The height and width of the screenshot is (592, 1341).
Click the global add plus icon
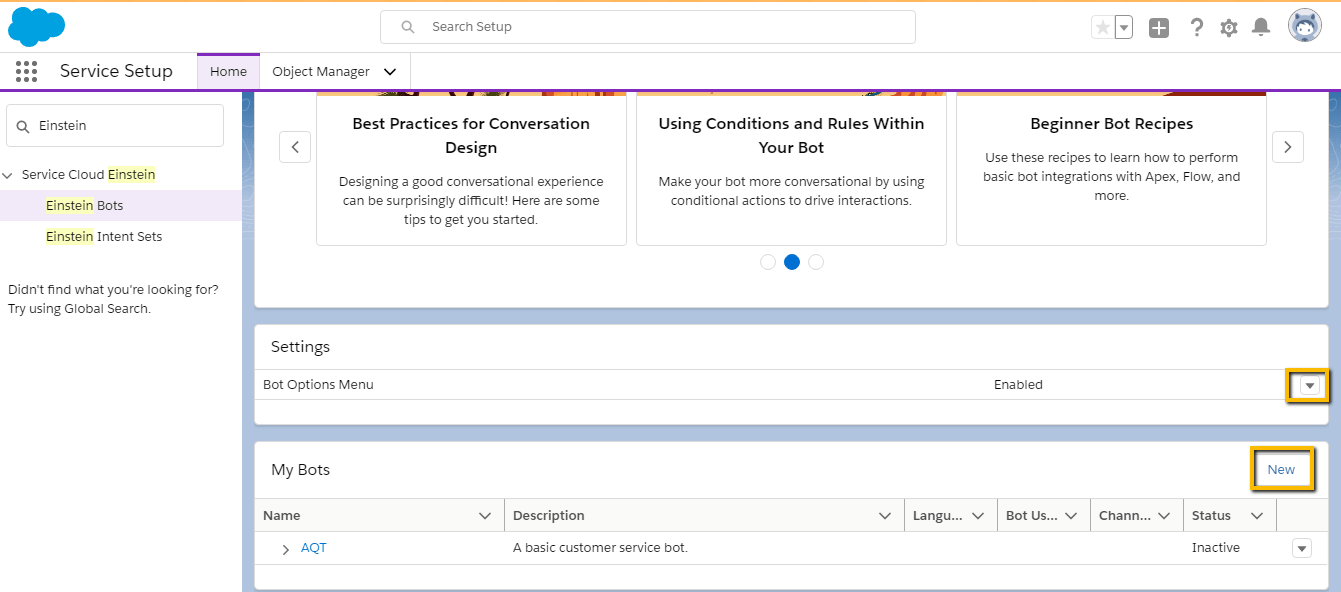1159,27
